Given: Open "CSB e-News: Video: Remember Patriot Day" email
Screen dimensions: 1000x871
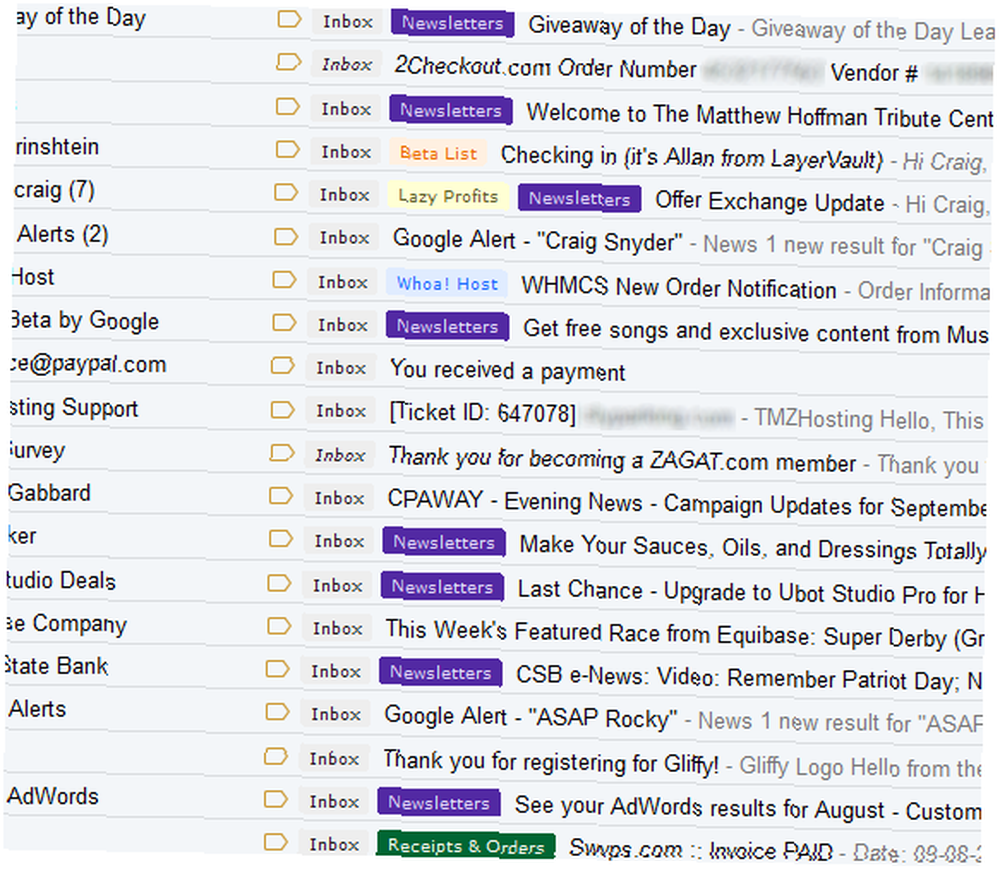Looking at the screenshot, I should pyautogui.click(x=748, y=678).
